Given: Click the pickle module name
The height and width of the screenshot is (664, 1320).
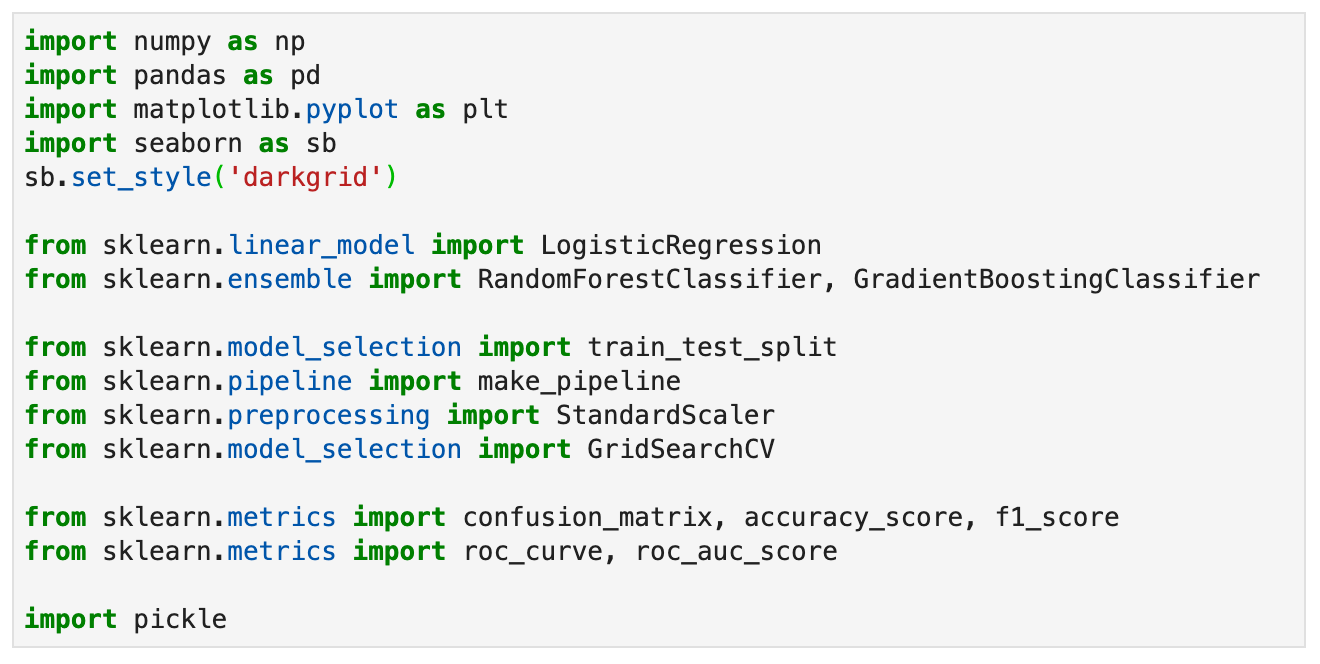Looking at the screenshot, I should (x=180, y=619).
